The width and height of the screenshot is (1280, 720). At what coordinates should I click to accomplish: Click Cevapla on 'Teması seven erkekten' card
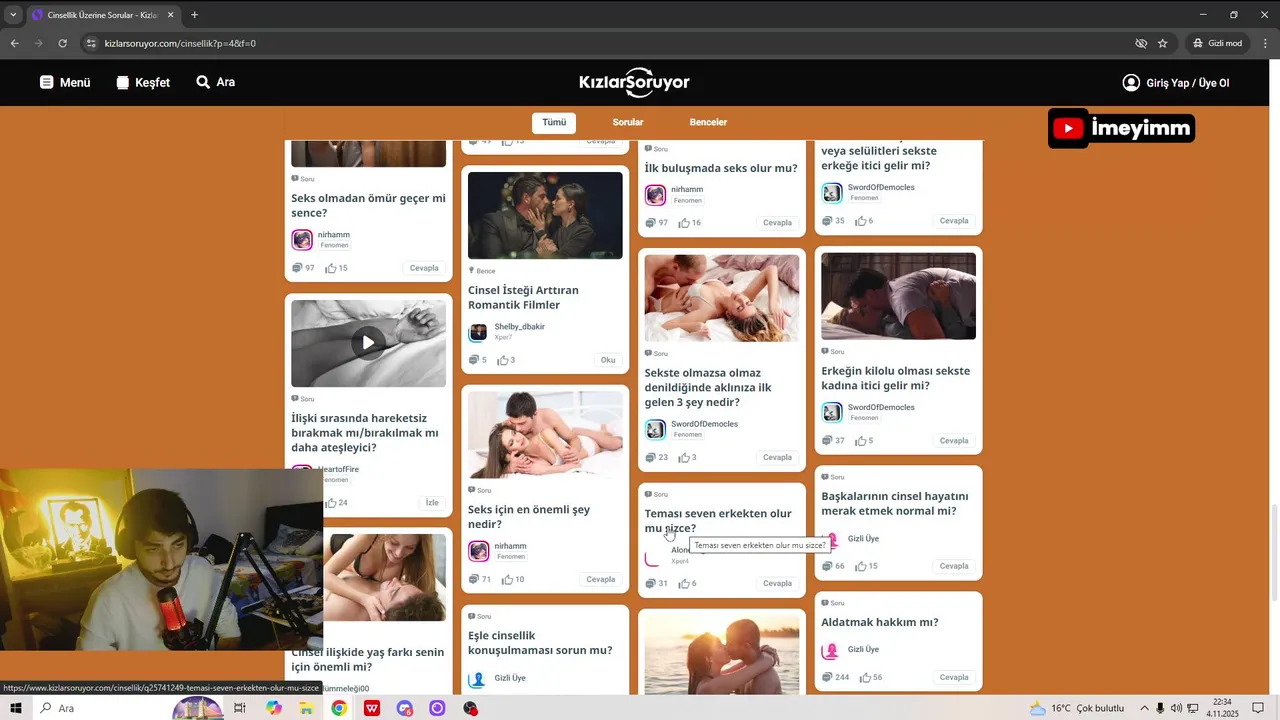(778, 583)
